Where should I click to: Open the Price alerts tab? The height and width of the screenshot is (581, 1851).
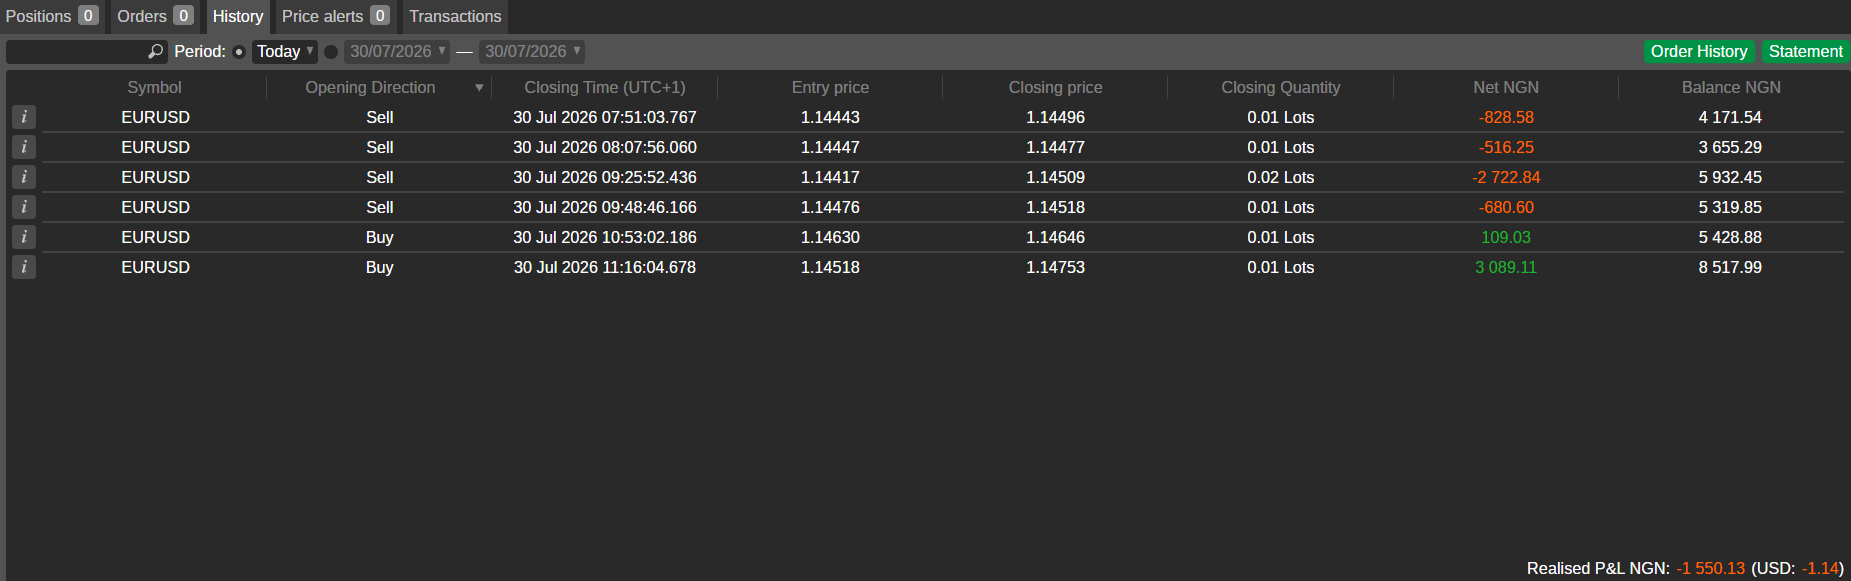pos(335,16)
